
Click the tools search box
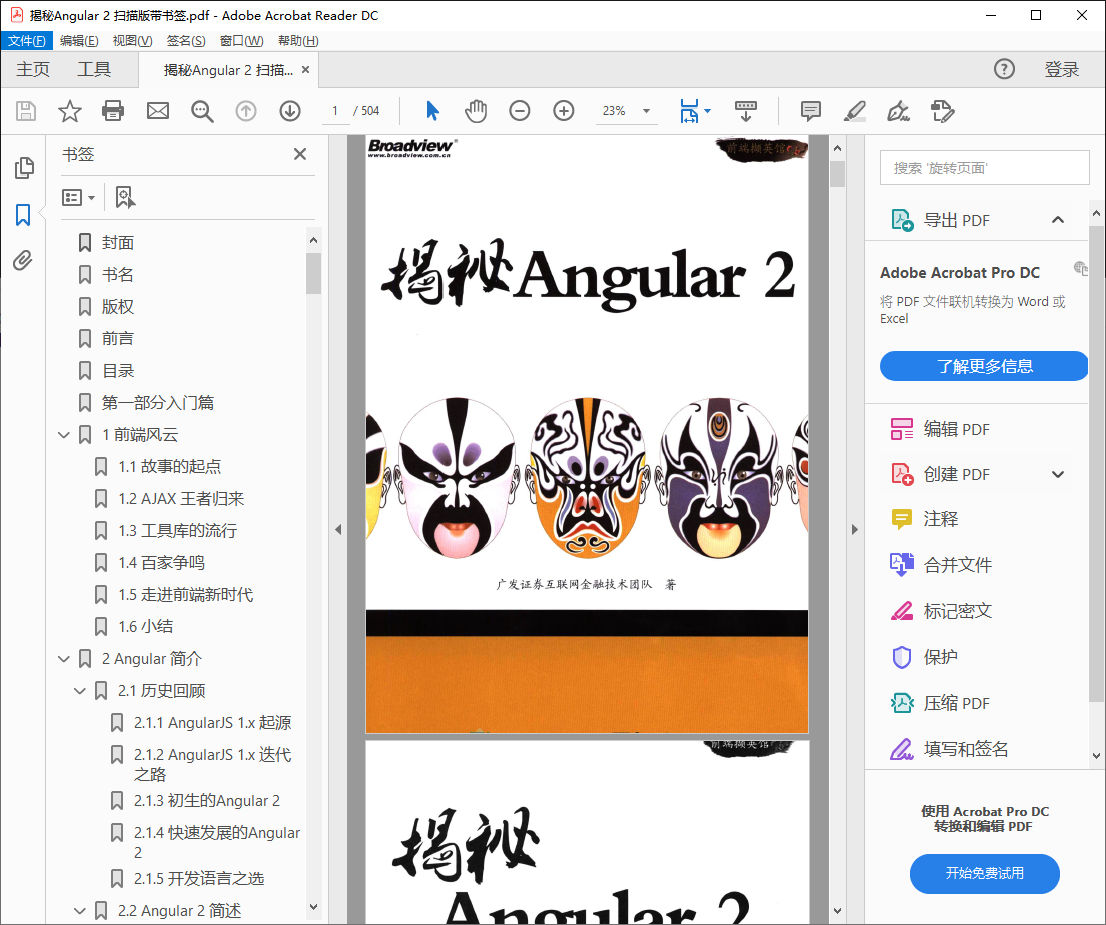(984, 168)
